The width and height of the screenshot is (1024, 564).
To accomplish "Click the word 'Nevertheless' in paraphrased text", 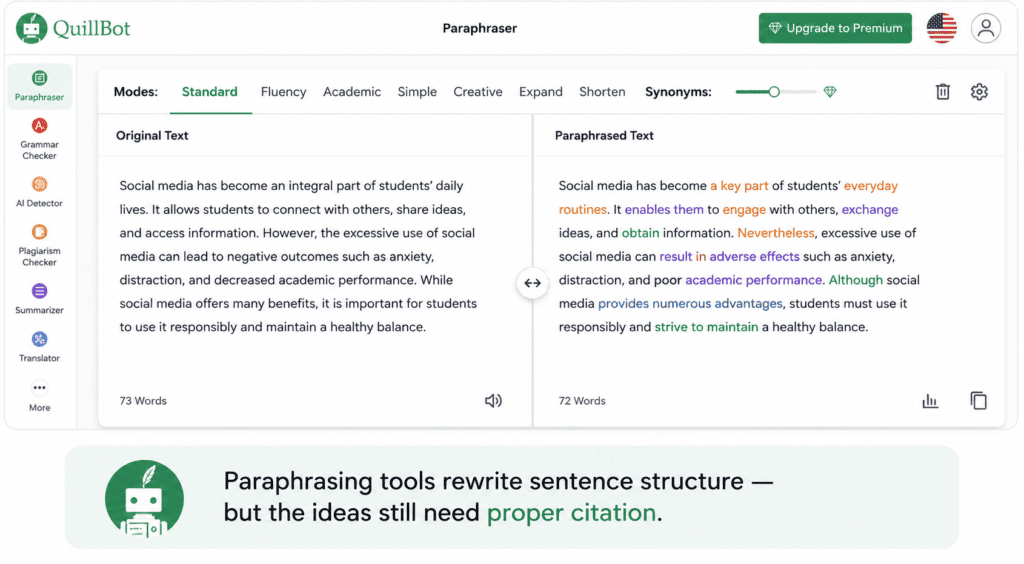I will coord(776,232).
